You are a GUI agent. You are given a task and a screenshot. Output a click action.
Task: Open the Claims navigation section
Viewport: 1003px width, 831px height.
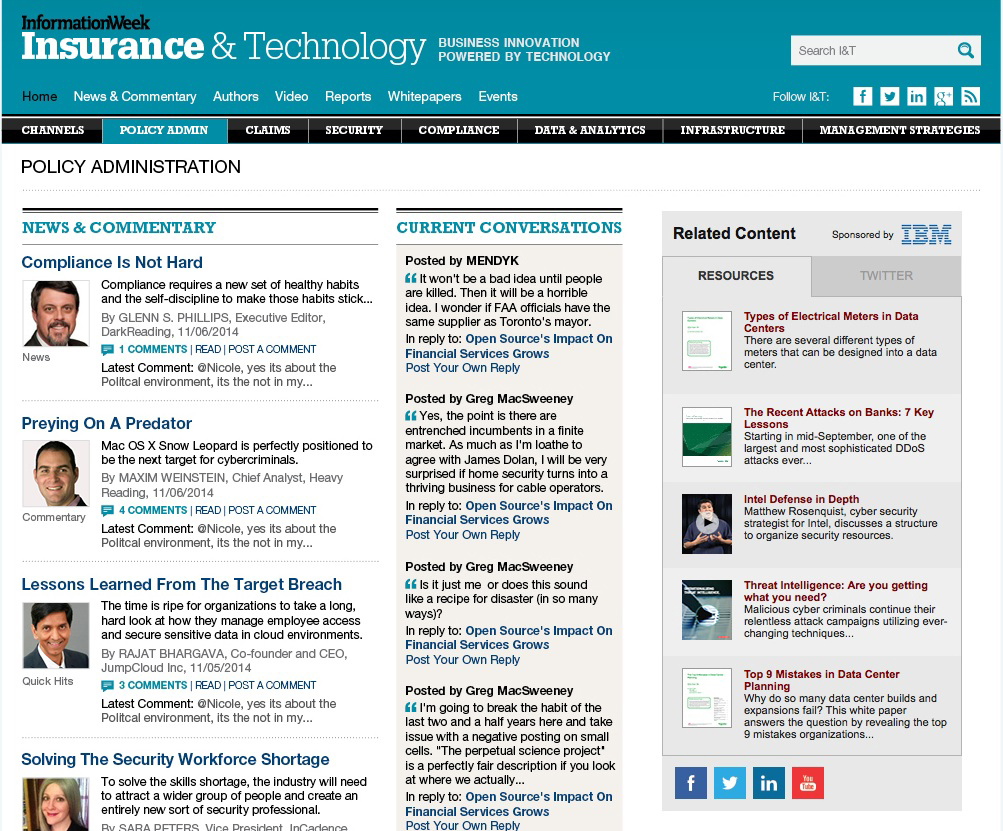click(268, 130)
